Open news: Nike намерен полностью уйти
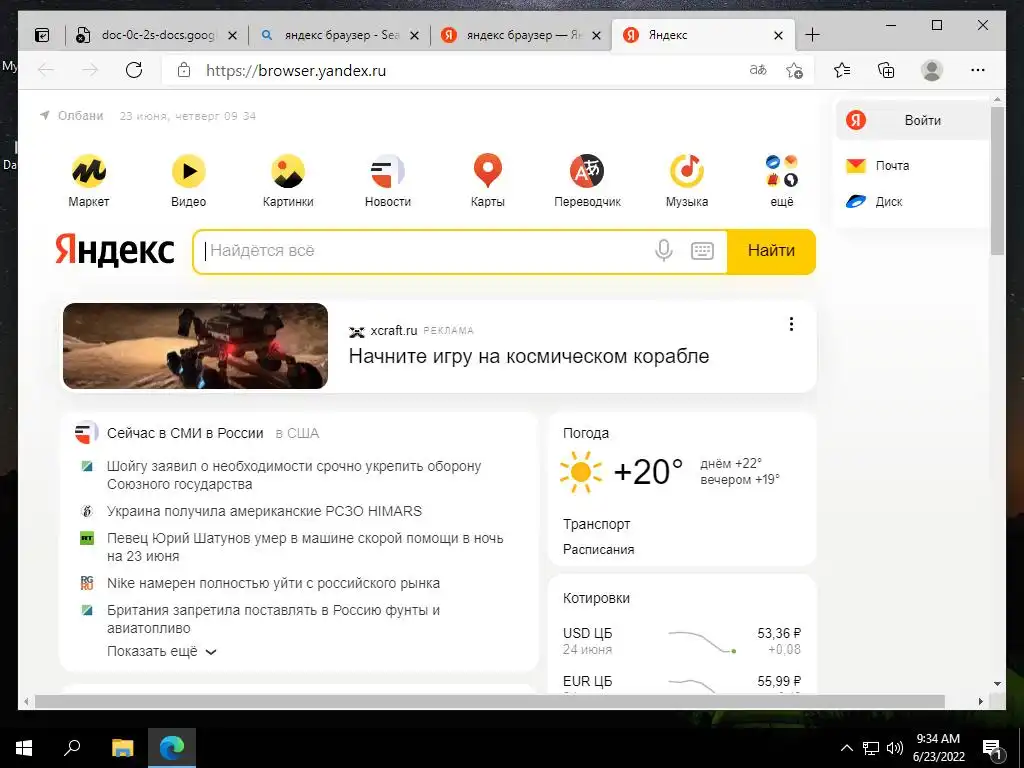The height and width of the screenshot is (768, 1024). pyautogui.click(x=274, y=583)
